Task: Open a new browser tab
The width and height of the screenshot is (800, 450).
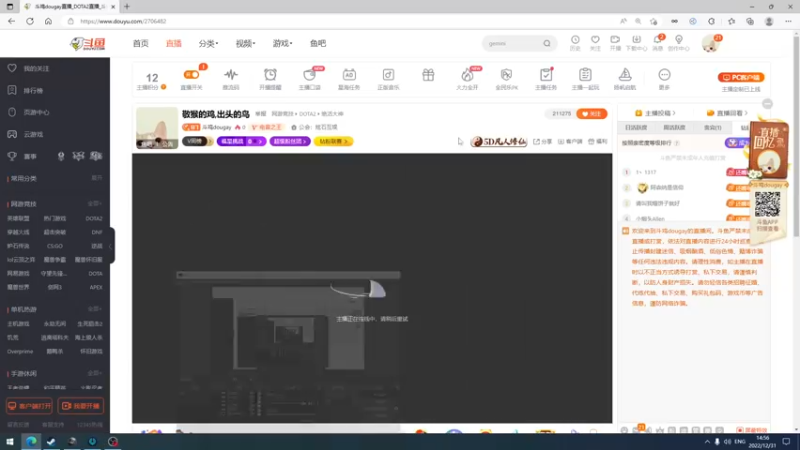Action: tap(127, 7)
